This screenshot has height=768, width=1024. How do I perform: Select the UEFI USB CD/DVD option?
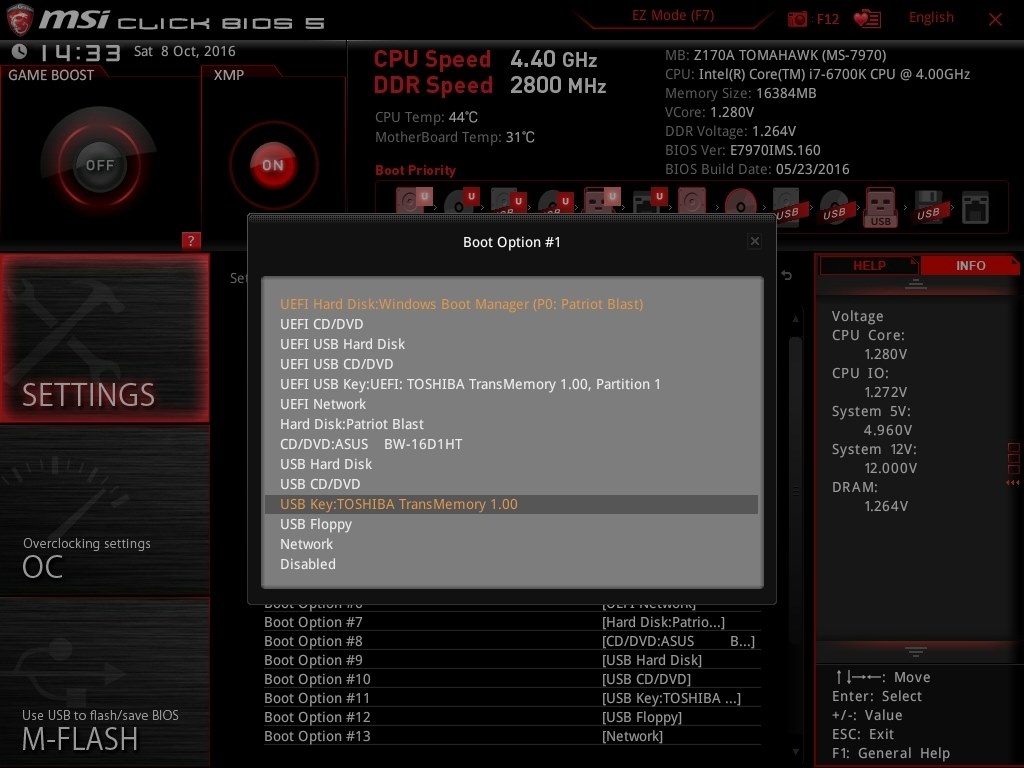pos(511,364)
